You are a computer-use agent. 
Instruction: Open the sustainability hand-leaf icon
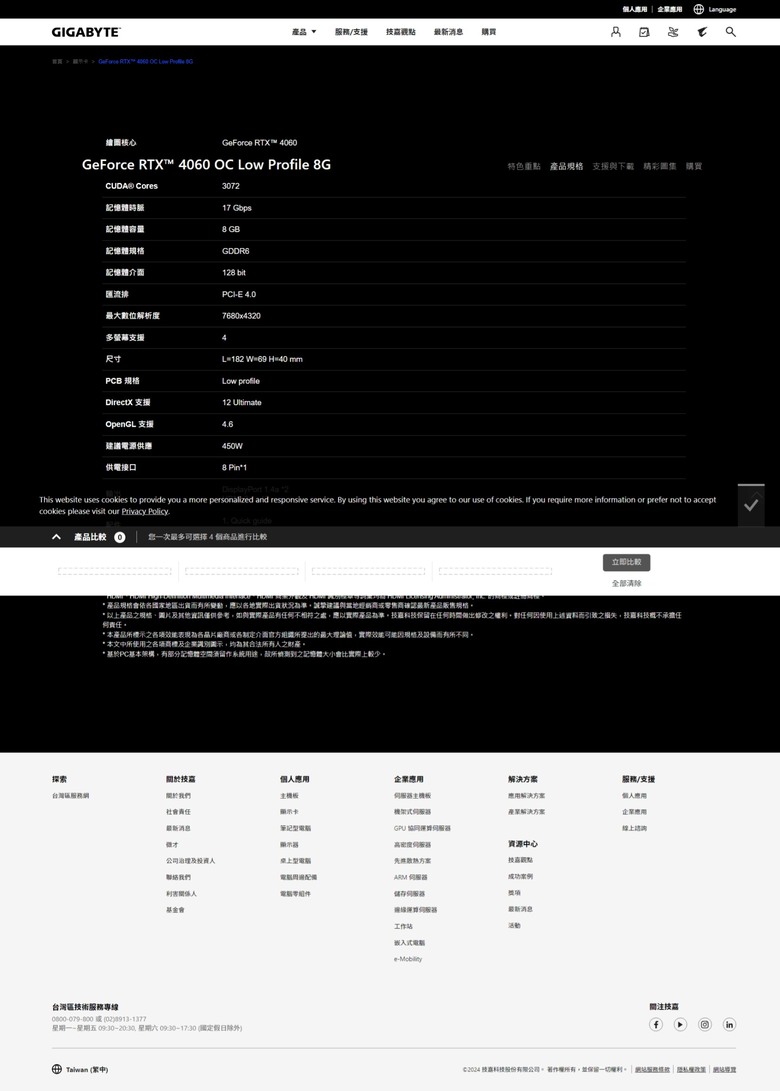pyautogui.click(x=673, y=32)
